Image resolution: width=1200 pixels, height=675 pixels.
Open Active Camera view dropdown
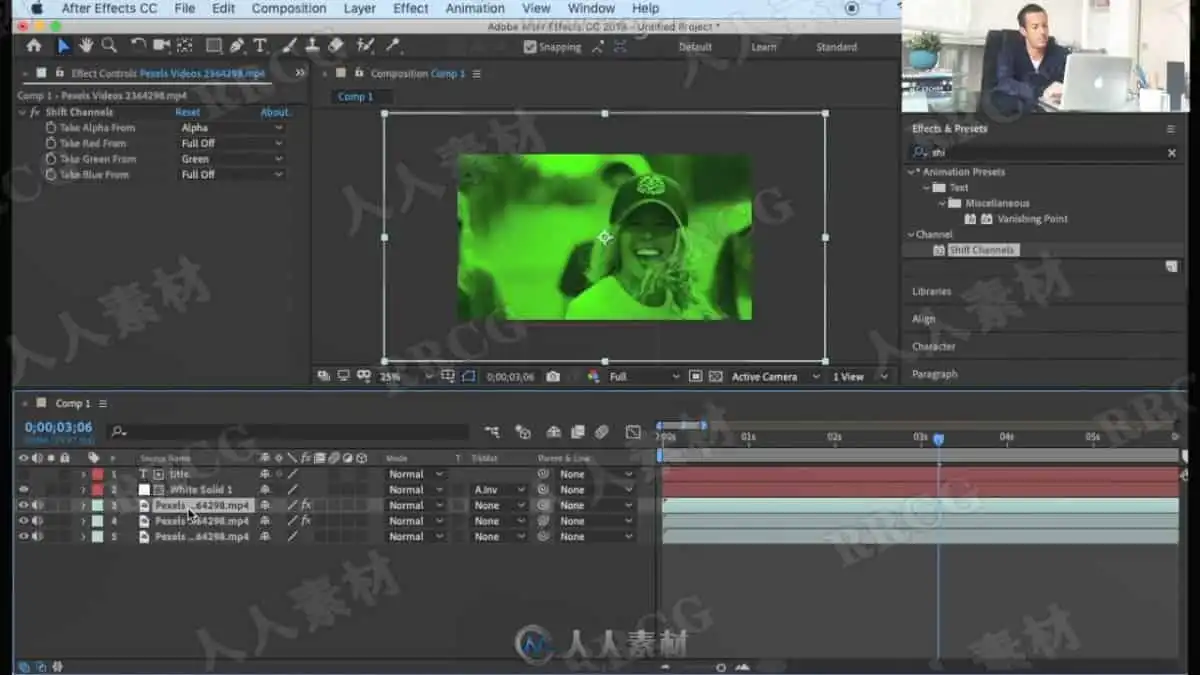[775, 377]
